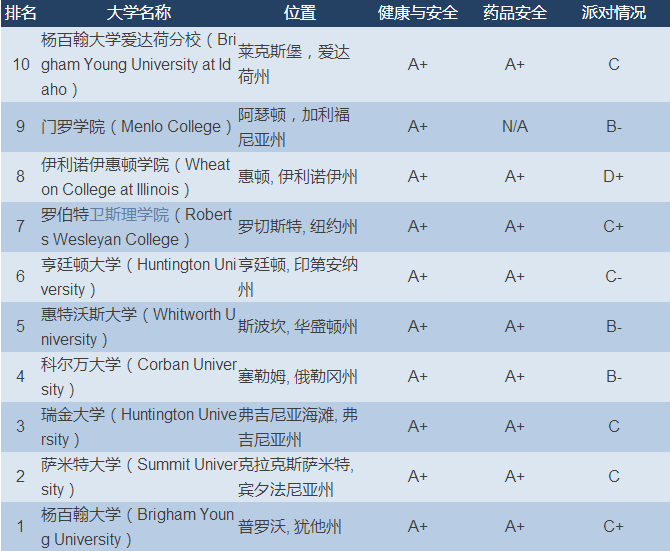This screenshot has width=670, height=551.
Task: Click the location 阿瑟顿，加利福尼亚州
Action: click(294, 127)
